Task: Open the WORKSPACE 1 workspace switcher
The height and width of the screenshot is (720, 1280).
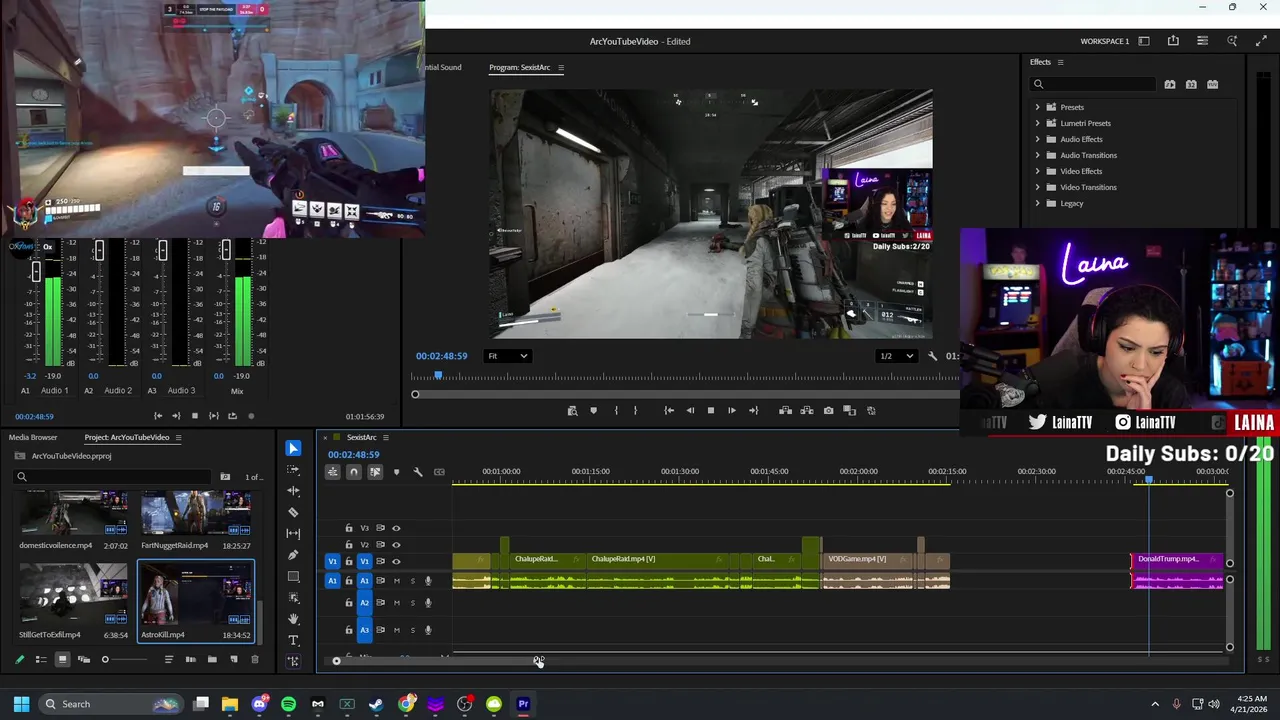Action: click(x=1104, y=41)
